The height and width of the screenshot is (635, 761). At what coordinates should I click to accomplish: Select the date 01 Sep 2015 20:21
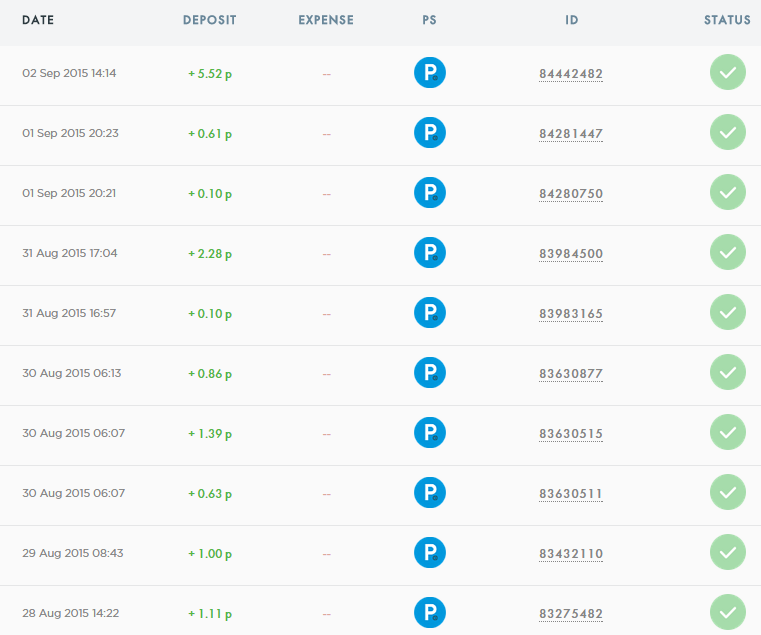(69, 193)
